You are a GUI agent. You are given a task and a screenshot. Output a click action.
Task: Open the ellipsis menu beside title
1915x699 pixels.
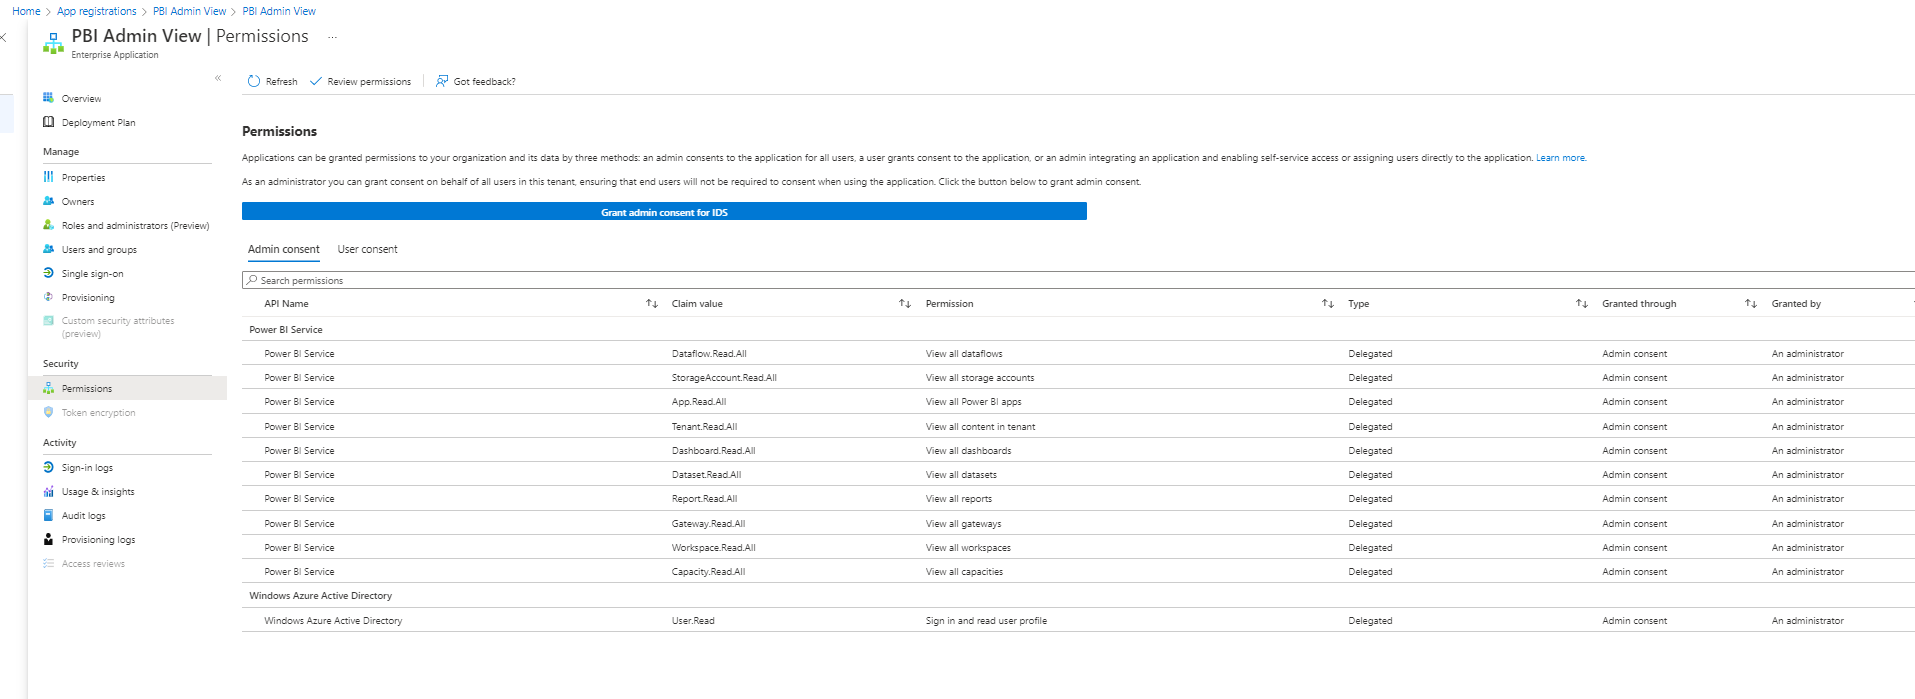click(333, 36)
